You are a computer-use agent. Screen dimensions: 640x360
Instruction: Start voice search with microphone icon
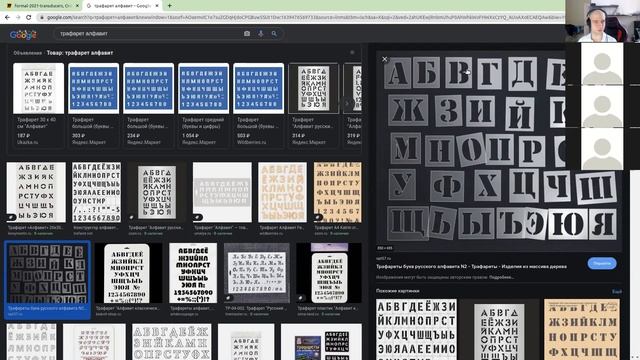(x=261, y=33)
